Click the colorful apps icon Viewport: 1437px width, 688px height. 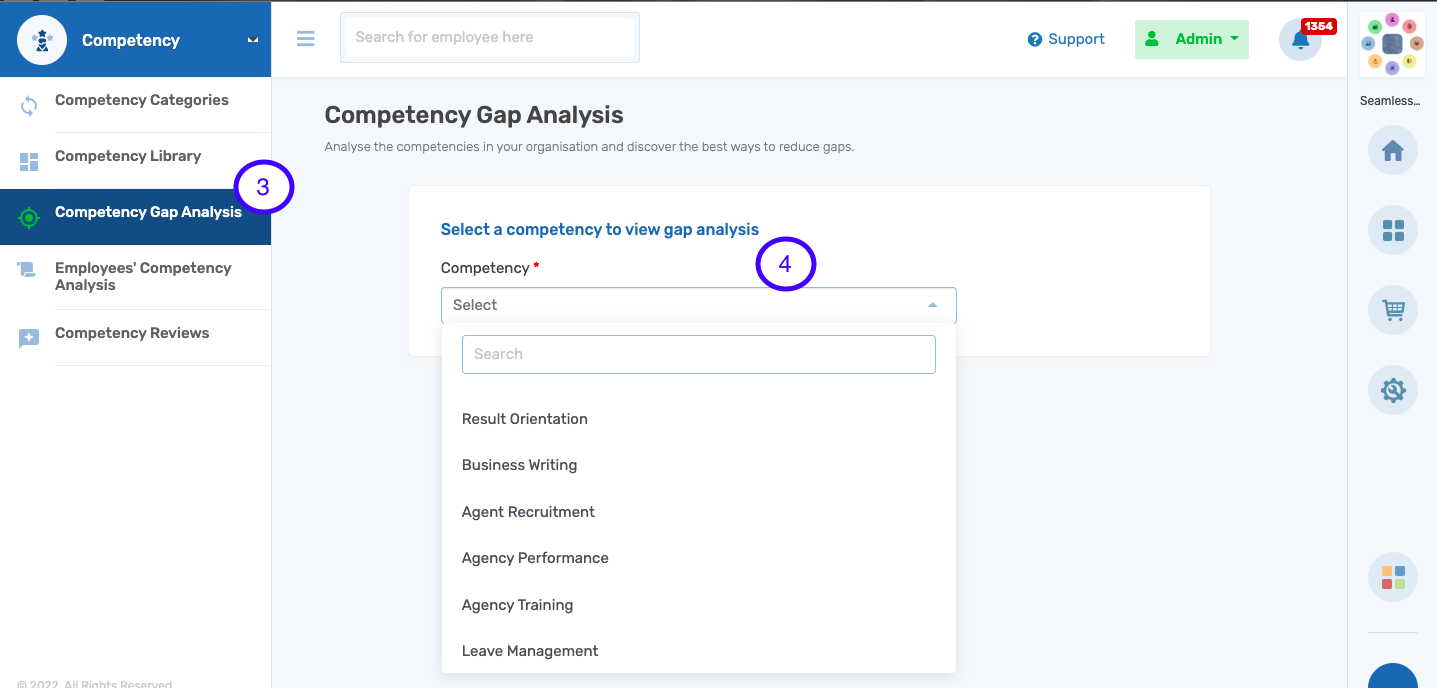(1392, 577)
